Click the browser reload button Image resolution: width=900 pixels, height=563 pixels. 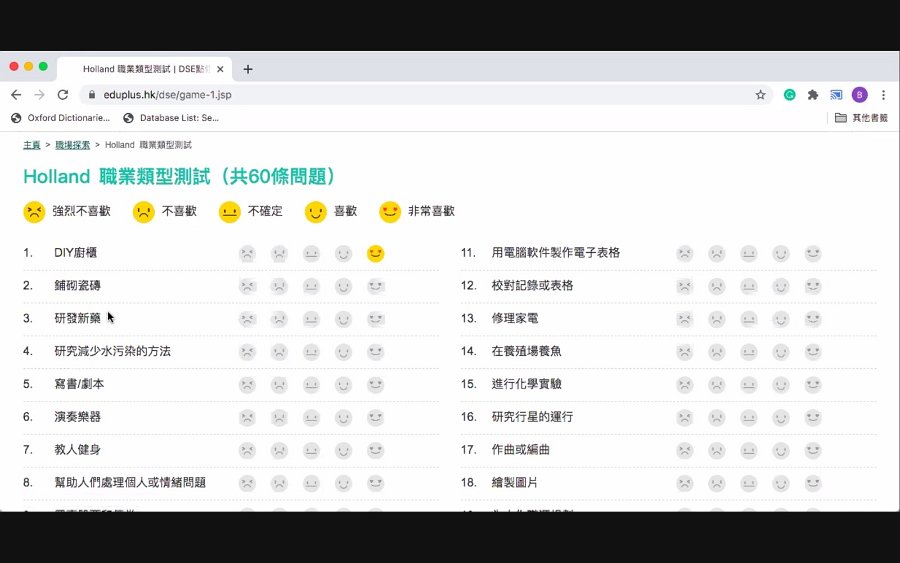63,95
